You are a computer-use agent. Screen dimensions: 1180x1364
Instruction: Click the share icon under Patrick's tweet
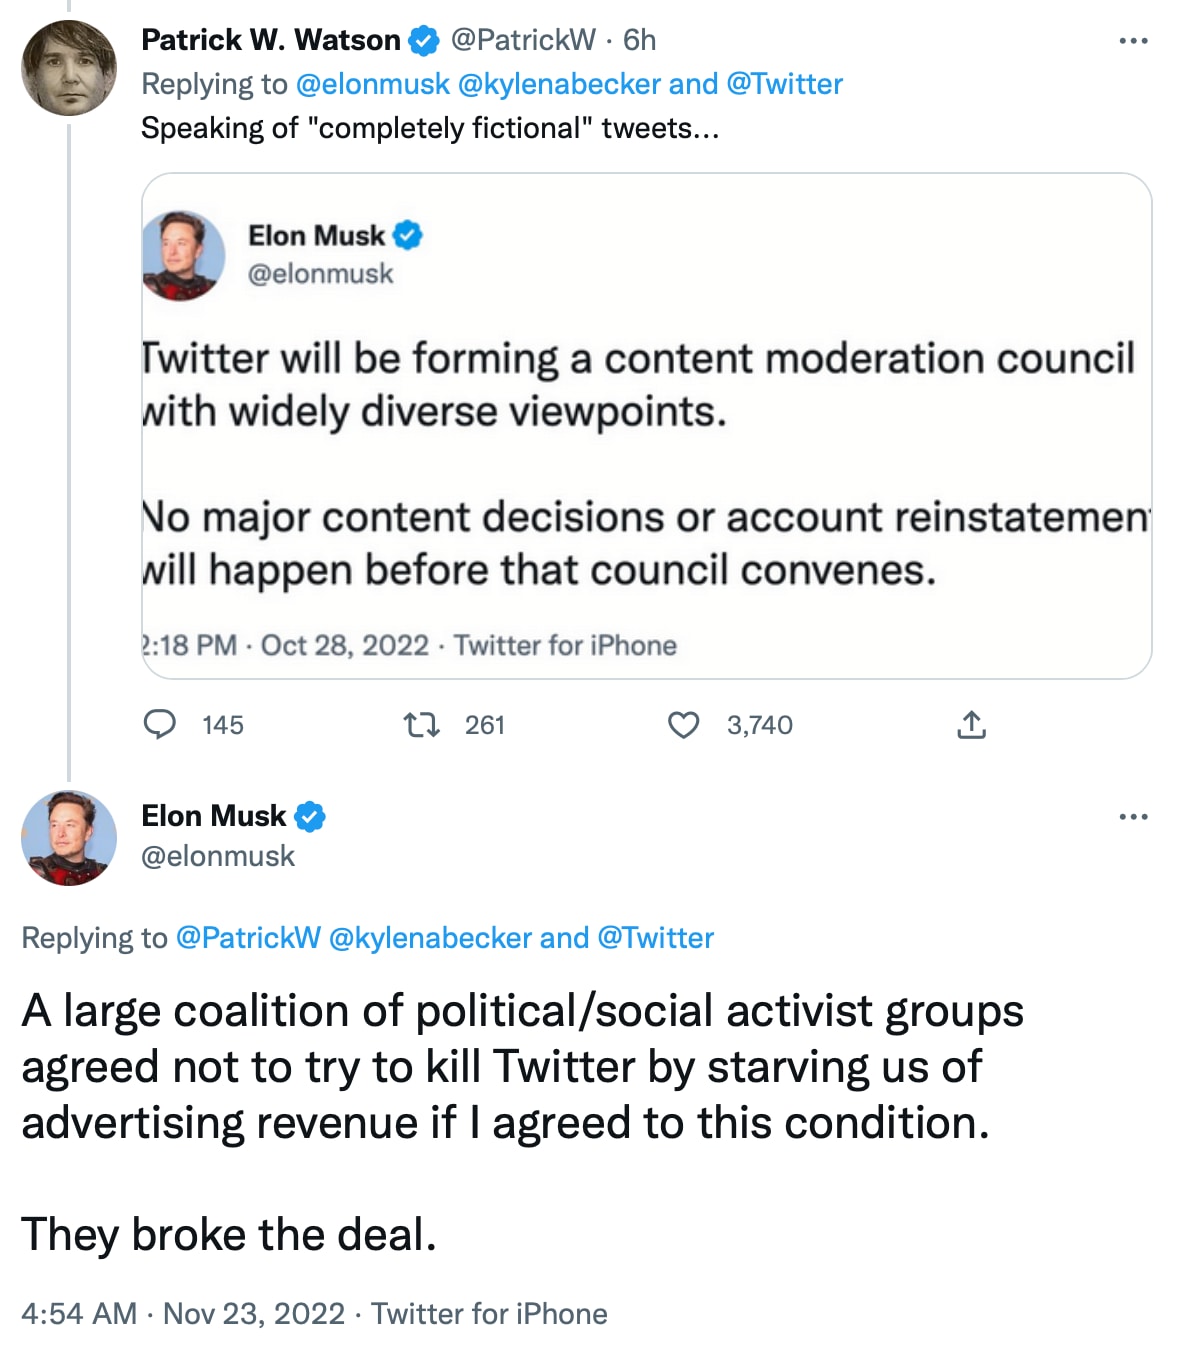point(971,724)
